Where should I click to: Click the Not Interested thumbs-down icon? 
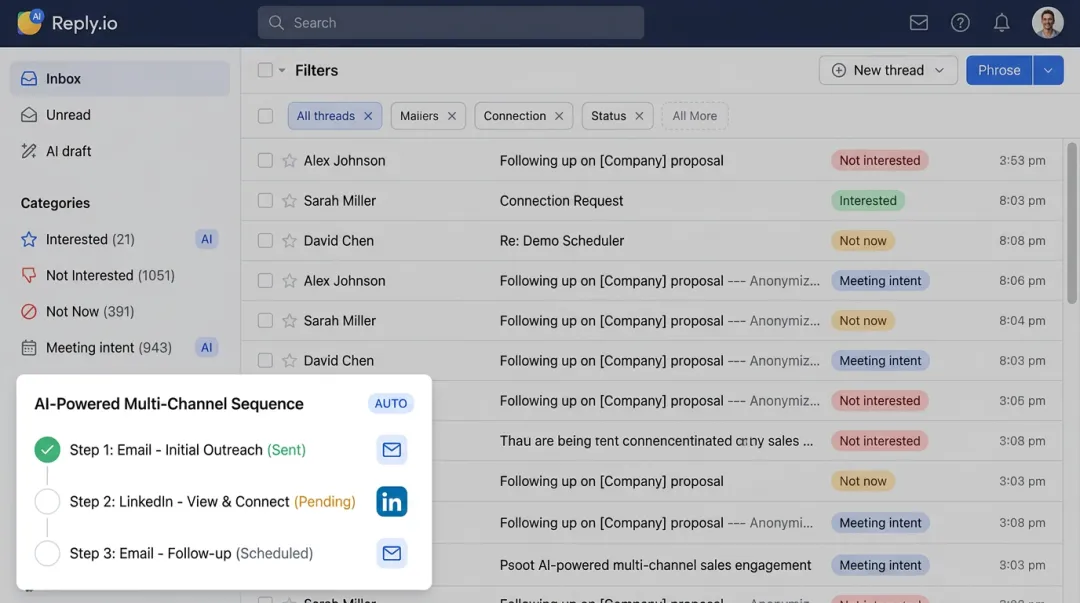tap(29, 275)
